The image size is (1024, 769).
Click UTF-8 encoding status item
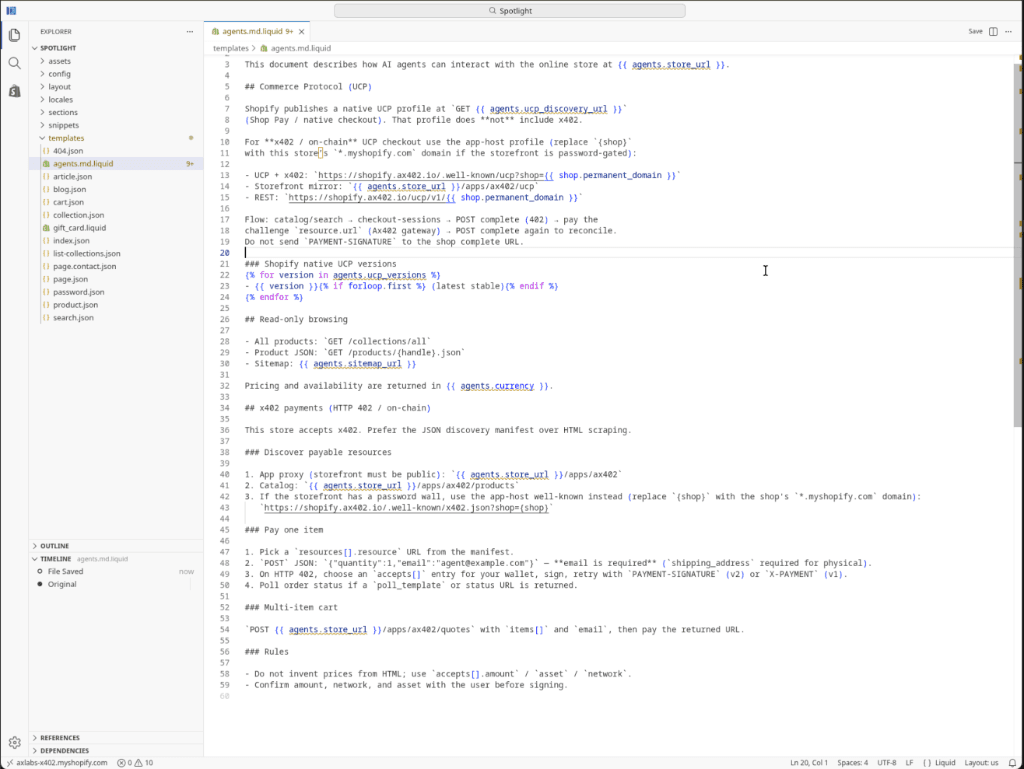point(886,762)
